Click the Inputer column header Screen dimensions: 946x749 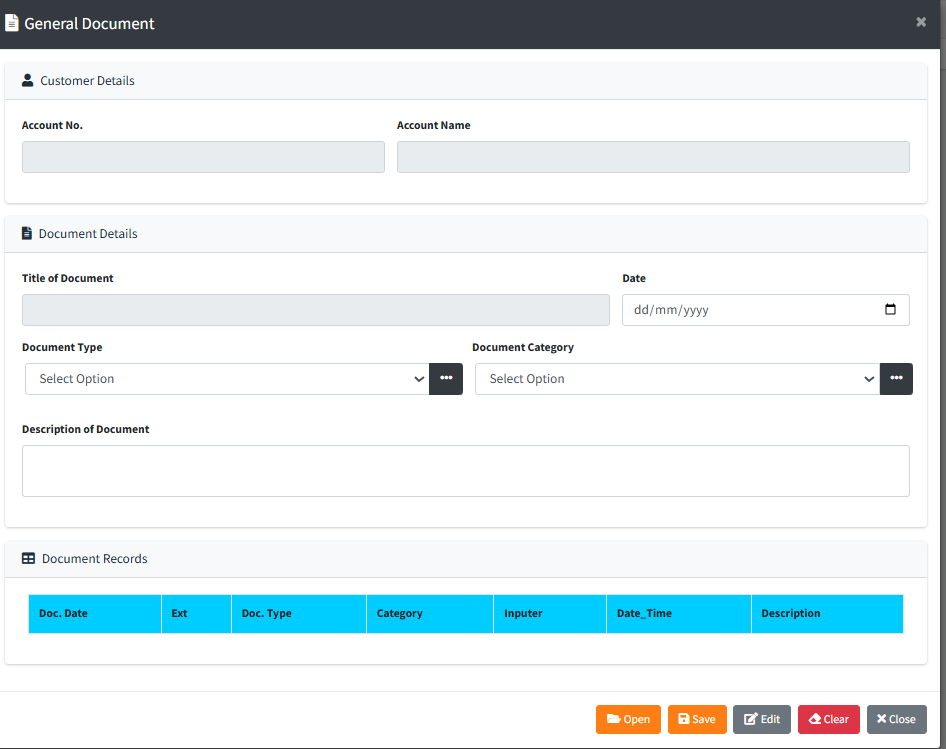[524, 613]
